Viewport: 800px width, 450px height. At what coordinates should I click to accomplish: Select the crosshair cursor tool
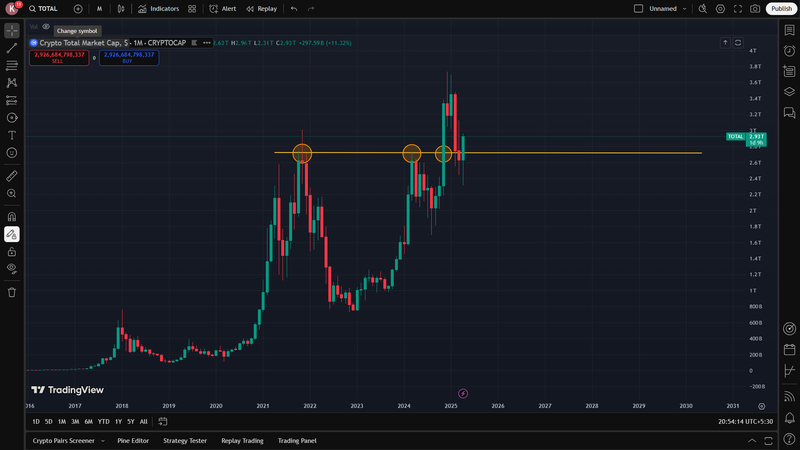[12, 31]
